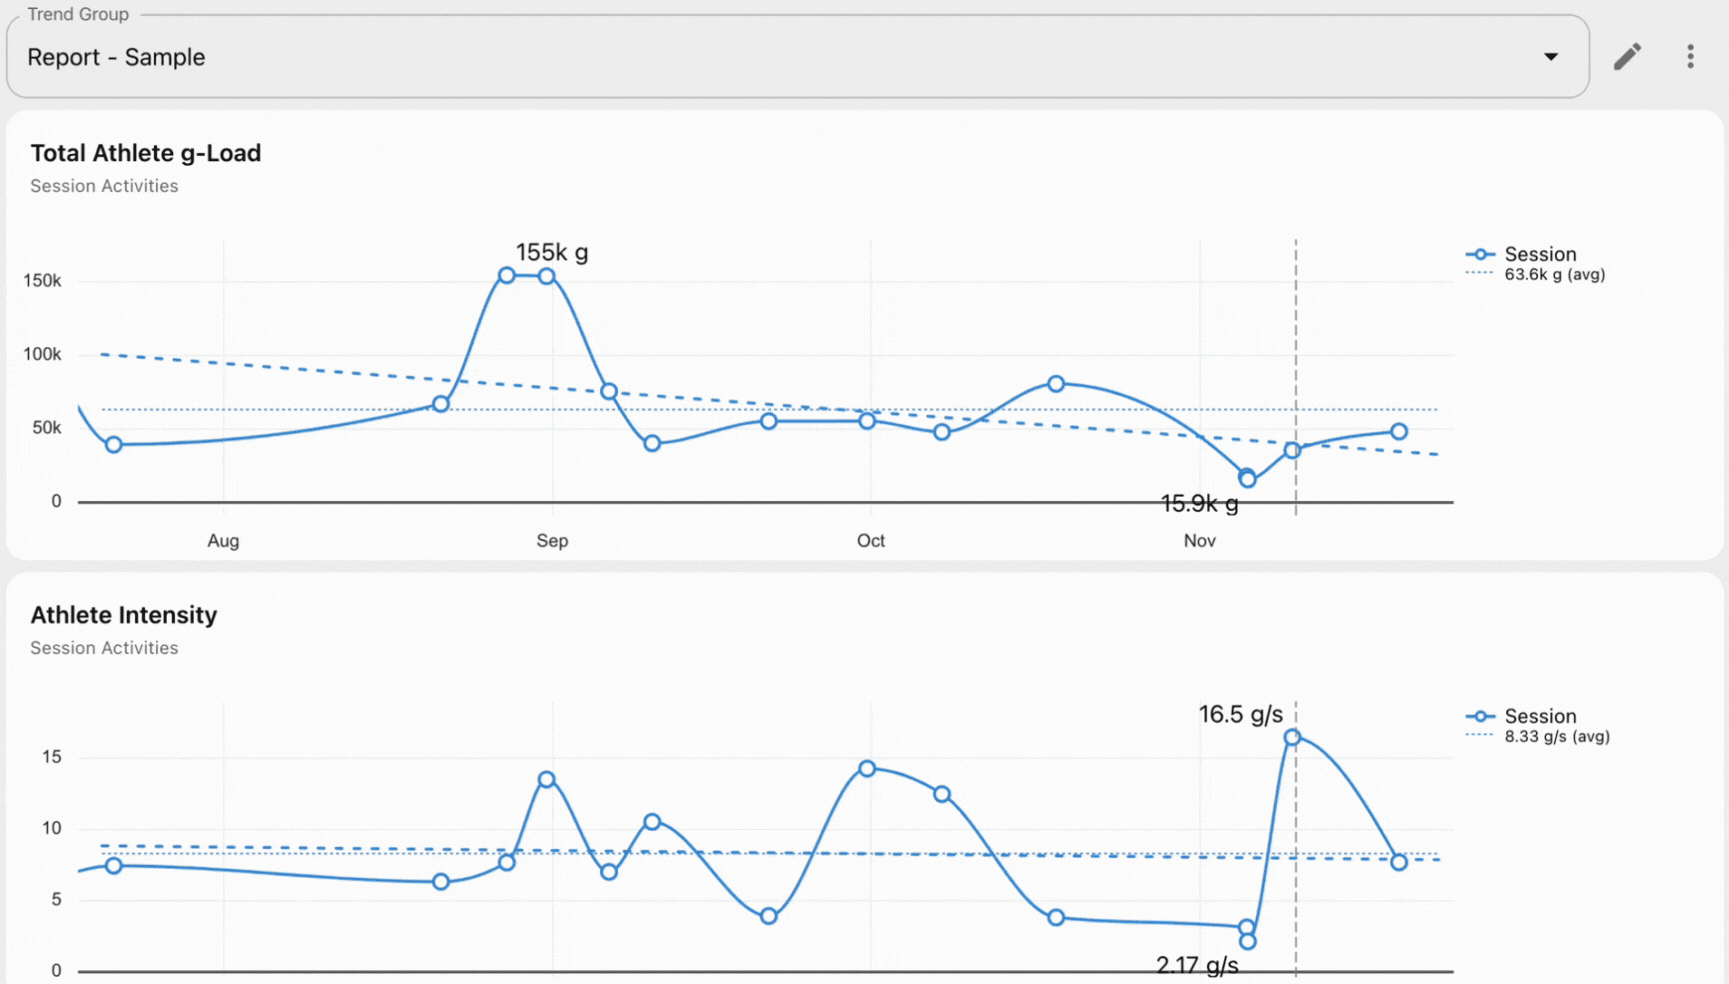Click the Sep label on the g-Load axis

coord(552,541)
